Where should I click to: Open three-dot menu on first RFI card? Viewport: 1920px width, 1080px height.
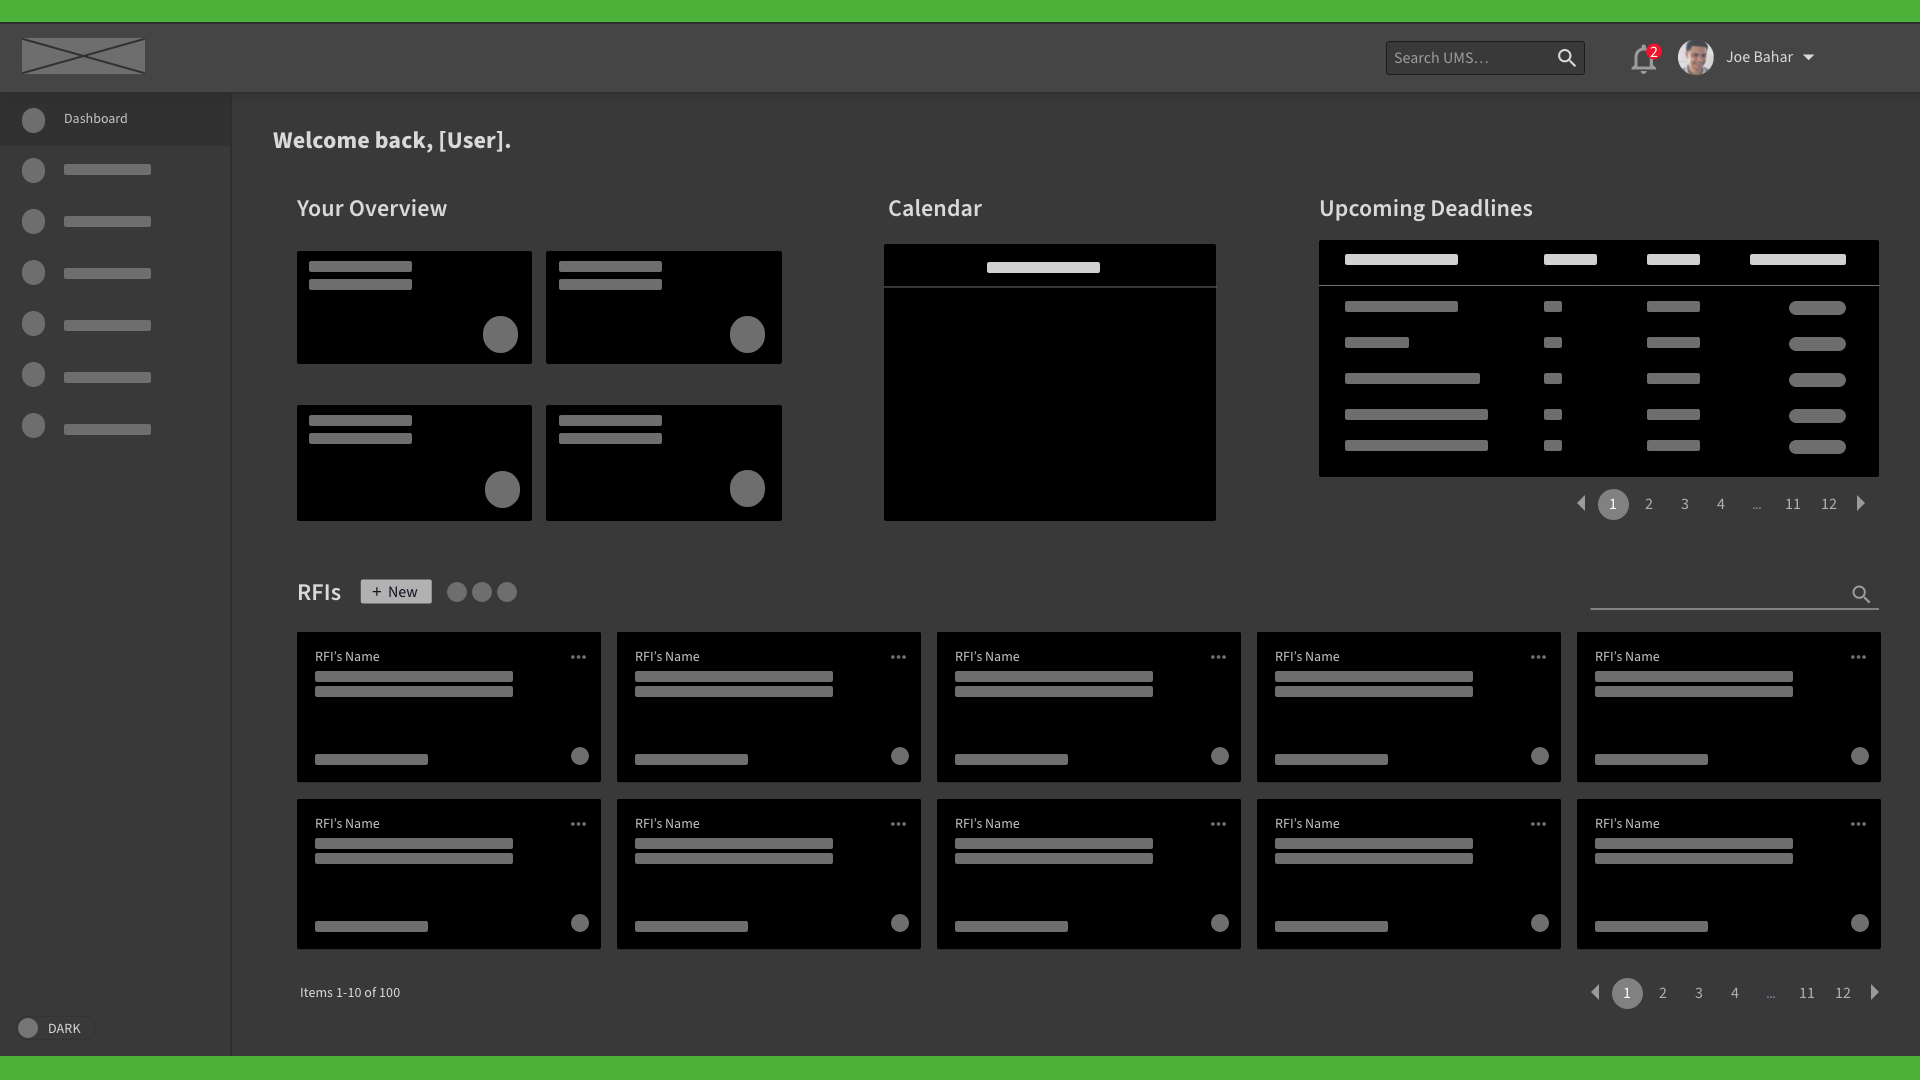tap(578, 657)
